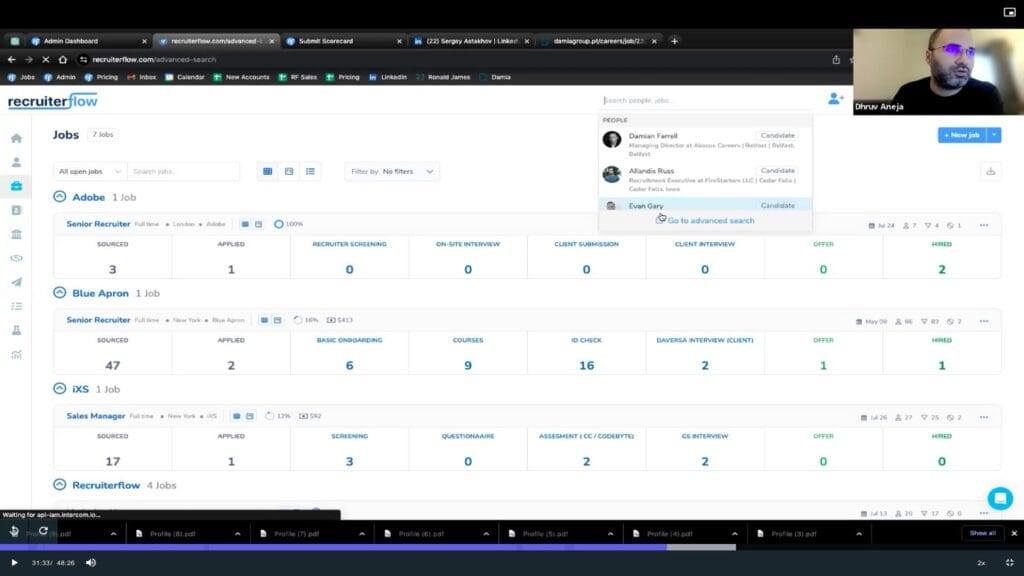Switch to card view of jobs
This screenshot has width=1024, height=576.
point(289,171)
